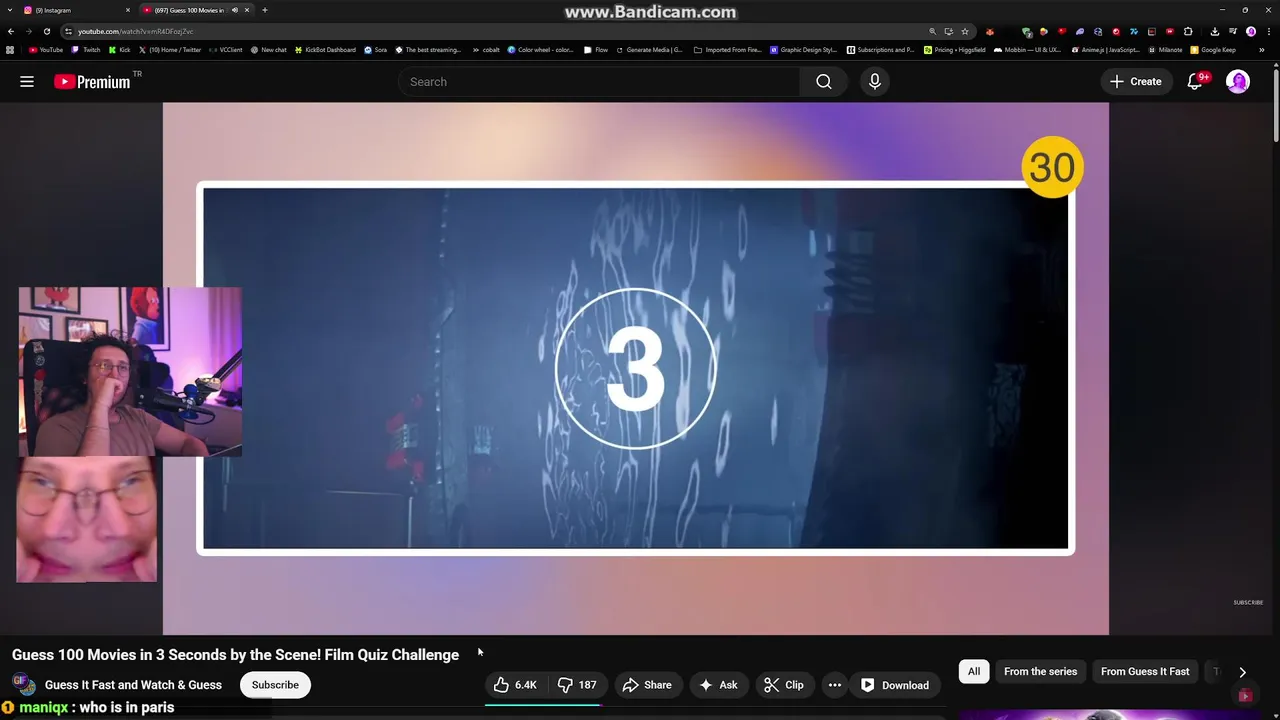Close the YouTube tab
Screen dimensions: 1280x720
246,10
